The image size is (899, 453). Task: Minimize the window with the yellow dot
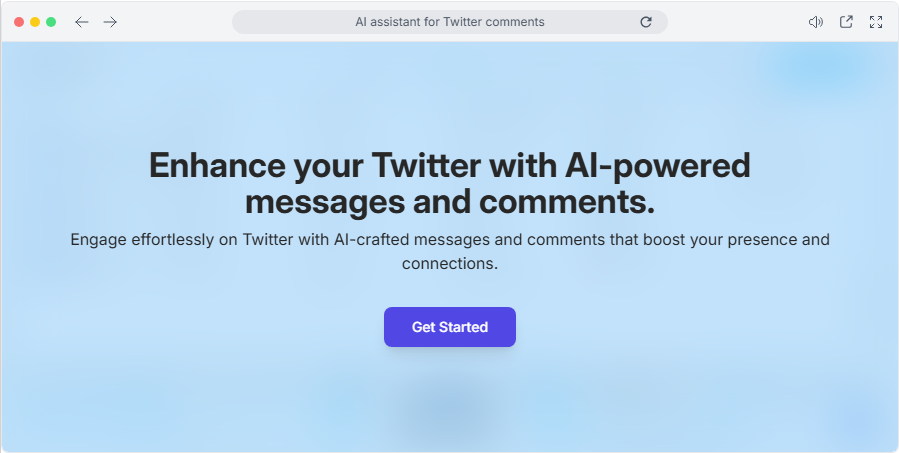pos(35,22)
